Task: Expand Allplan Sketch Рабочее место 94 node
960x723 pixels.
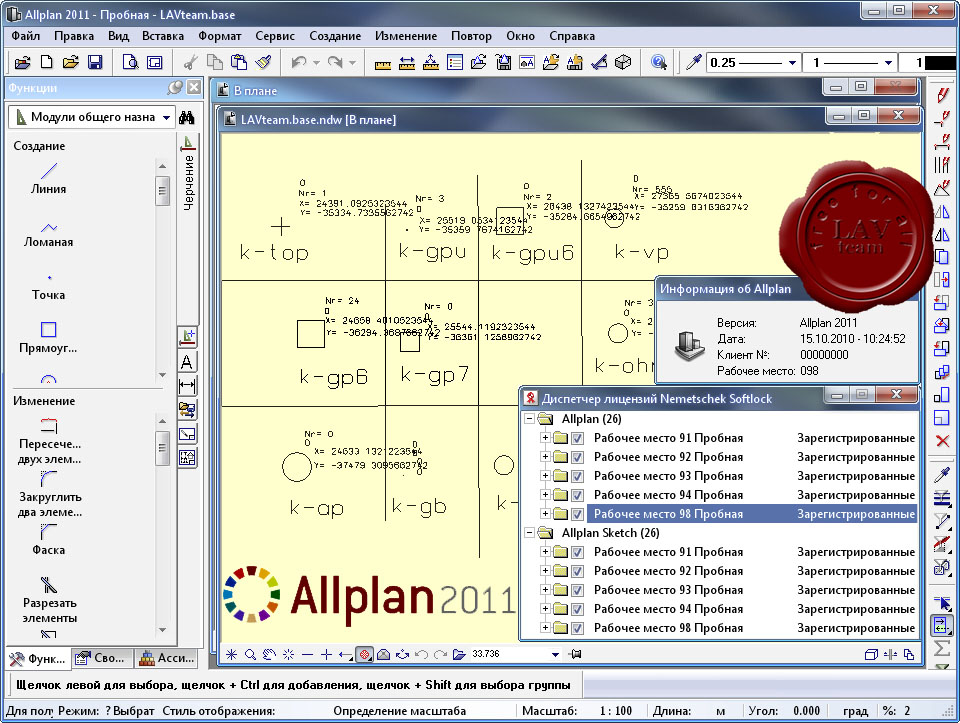Action: pyautogui.click(x=545, y=609)
